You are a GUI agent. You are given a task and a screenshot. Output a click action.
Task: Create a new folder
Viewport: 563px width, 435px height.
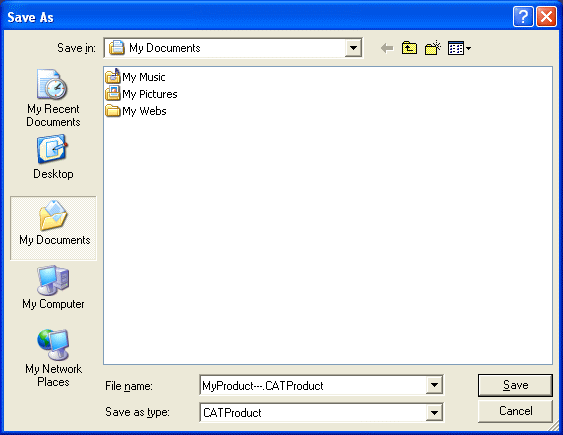(x=433, y=48)
